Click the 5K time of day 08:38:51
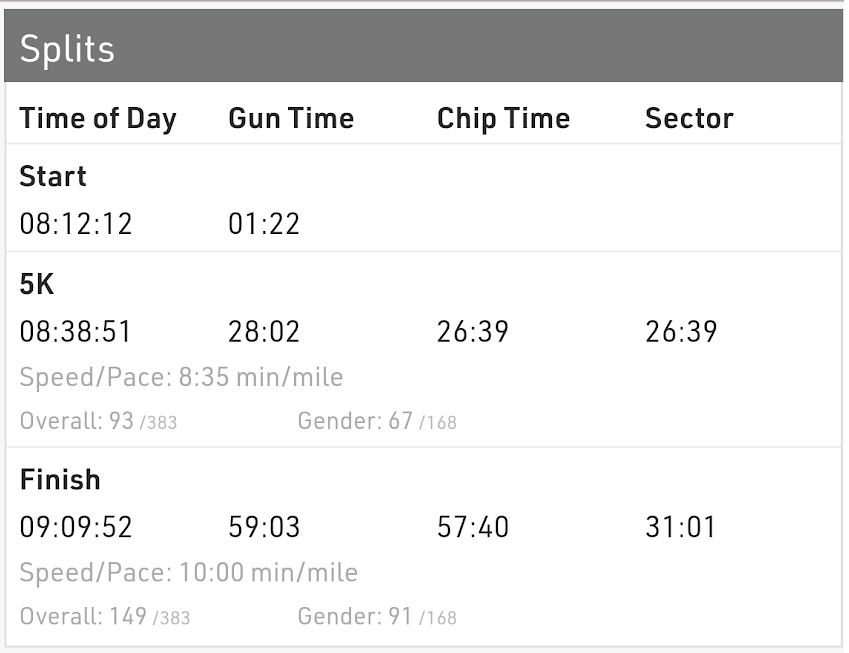This screenshot has height=653, width=849. click(x=75, y=331)
